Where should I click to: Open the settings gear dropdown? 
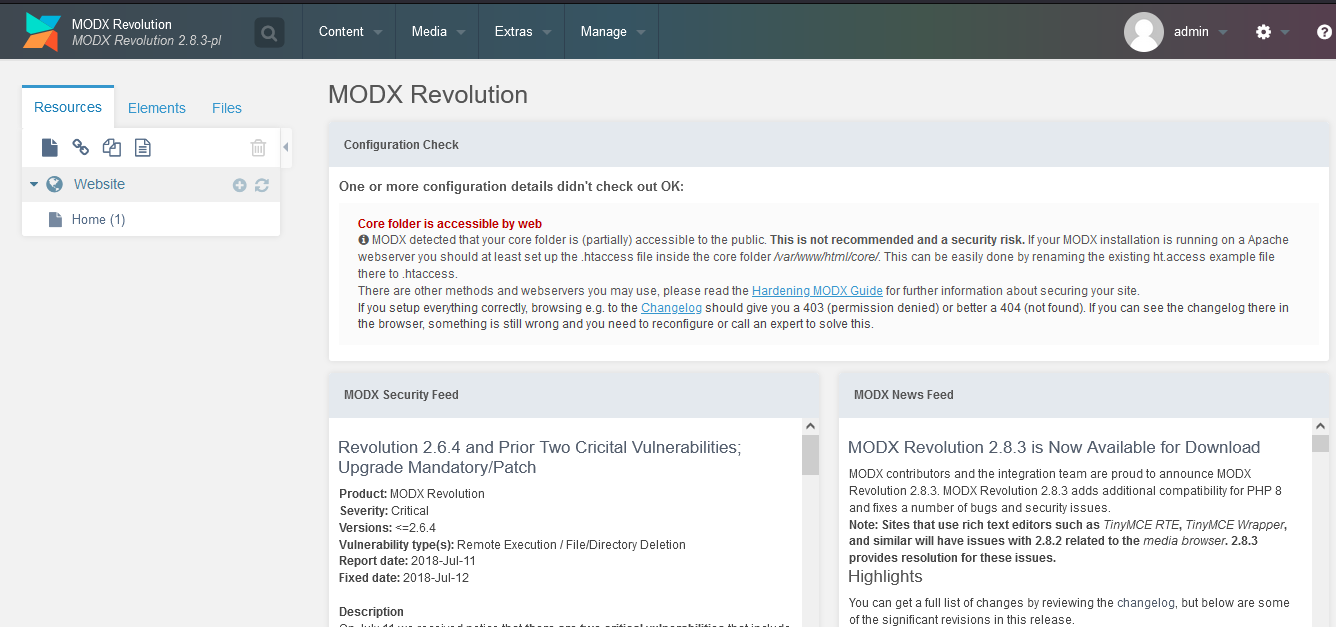point(1271,32)
